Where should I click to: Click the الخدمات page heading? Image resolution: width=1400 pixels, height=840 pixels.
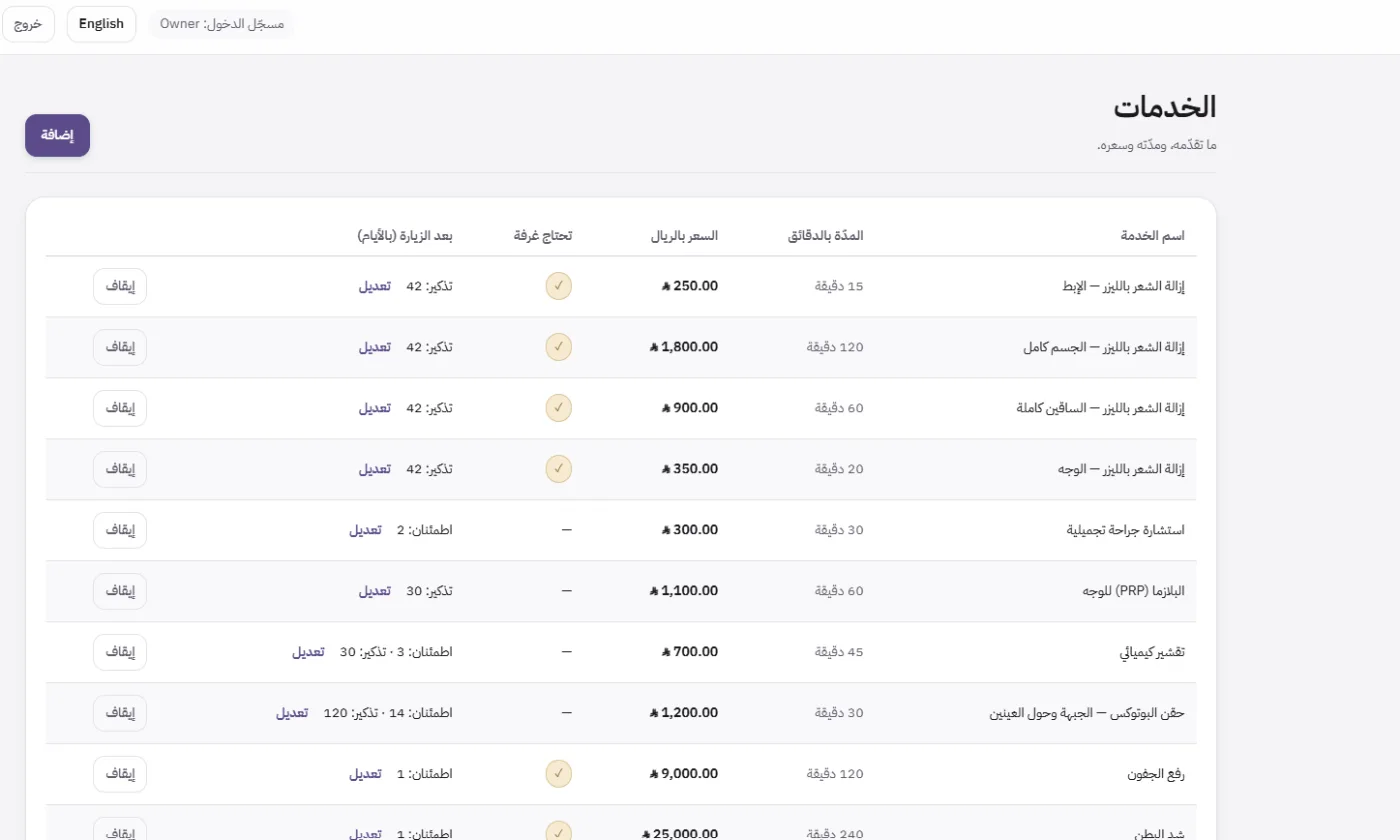(1166, 107)
